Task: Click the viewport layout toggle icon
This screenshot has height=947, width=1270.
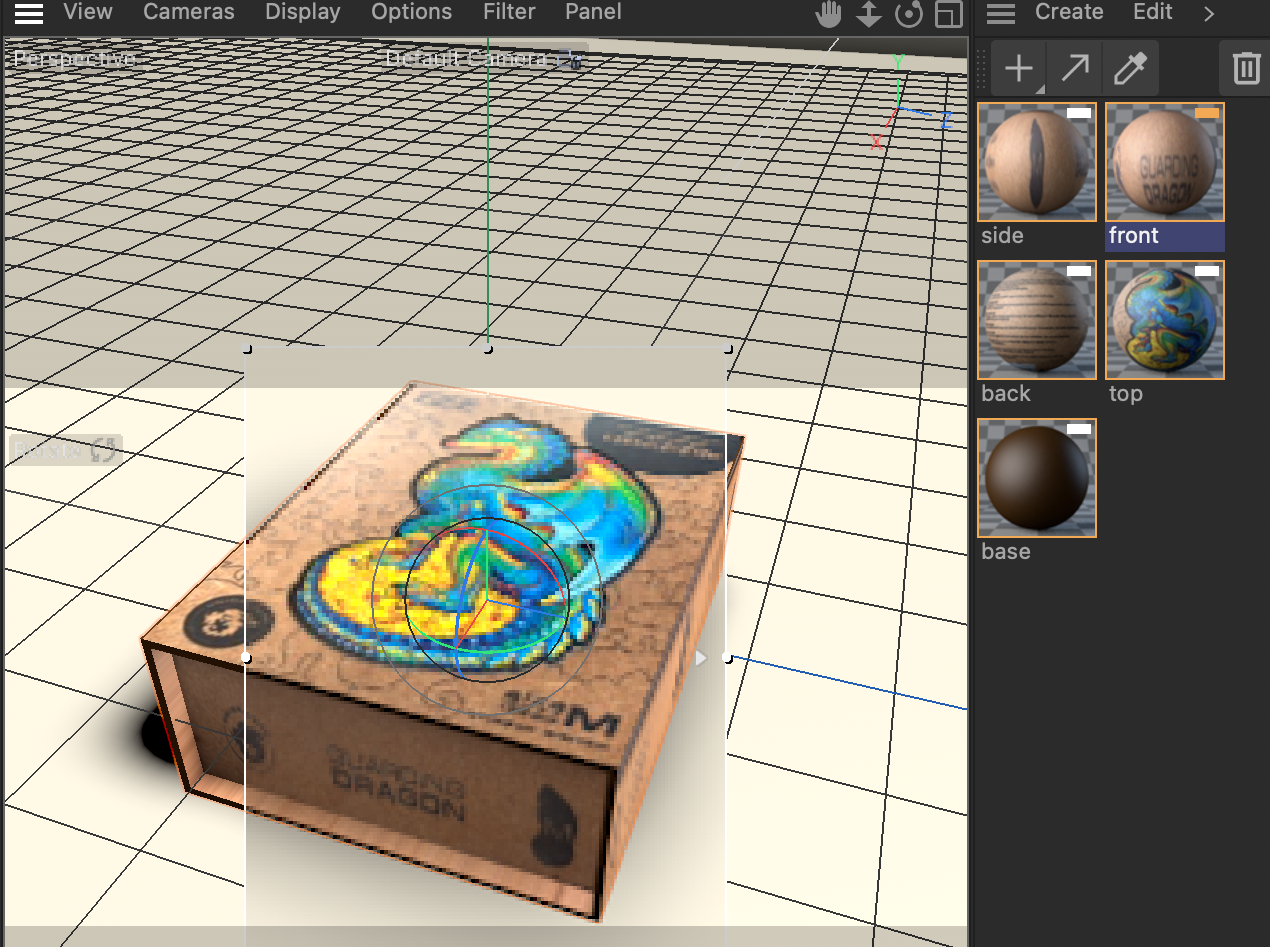Action: pyautogui.click(x=948, y=14)
